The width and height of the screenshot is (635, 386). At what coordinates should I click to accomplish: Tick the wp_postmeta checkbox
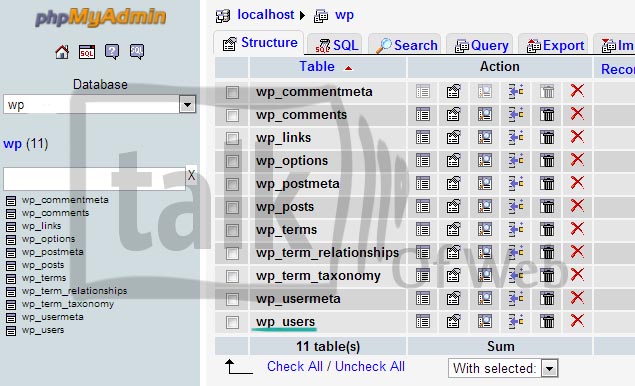tap(232, 185)
